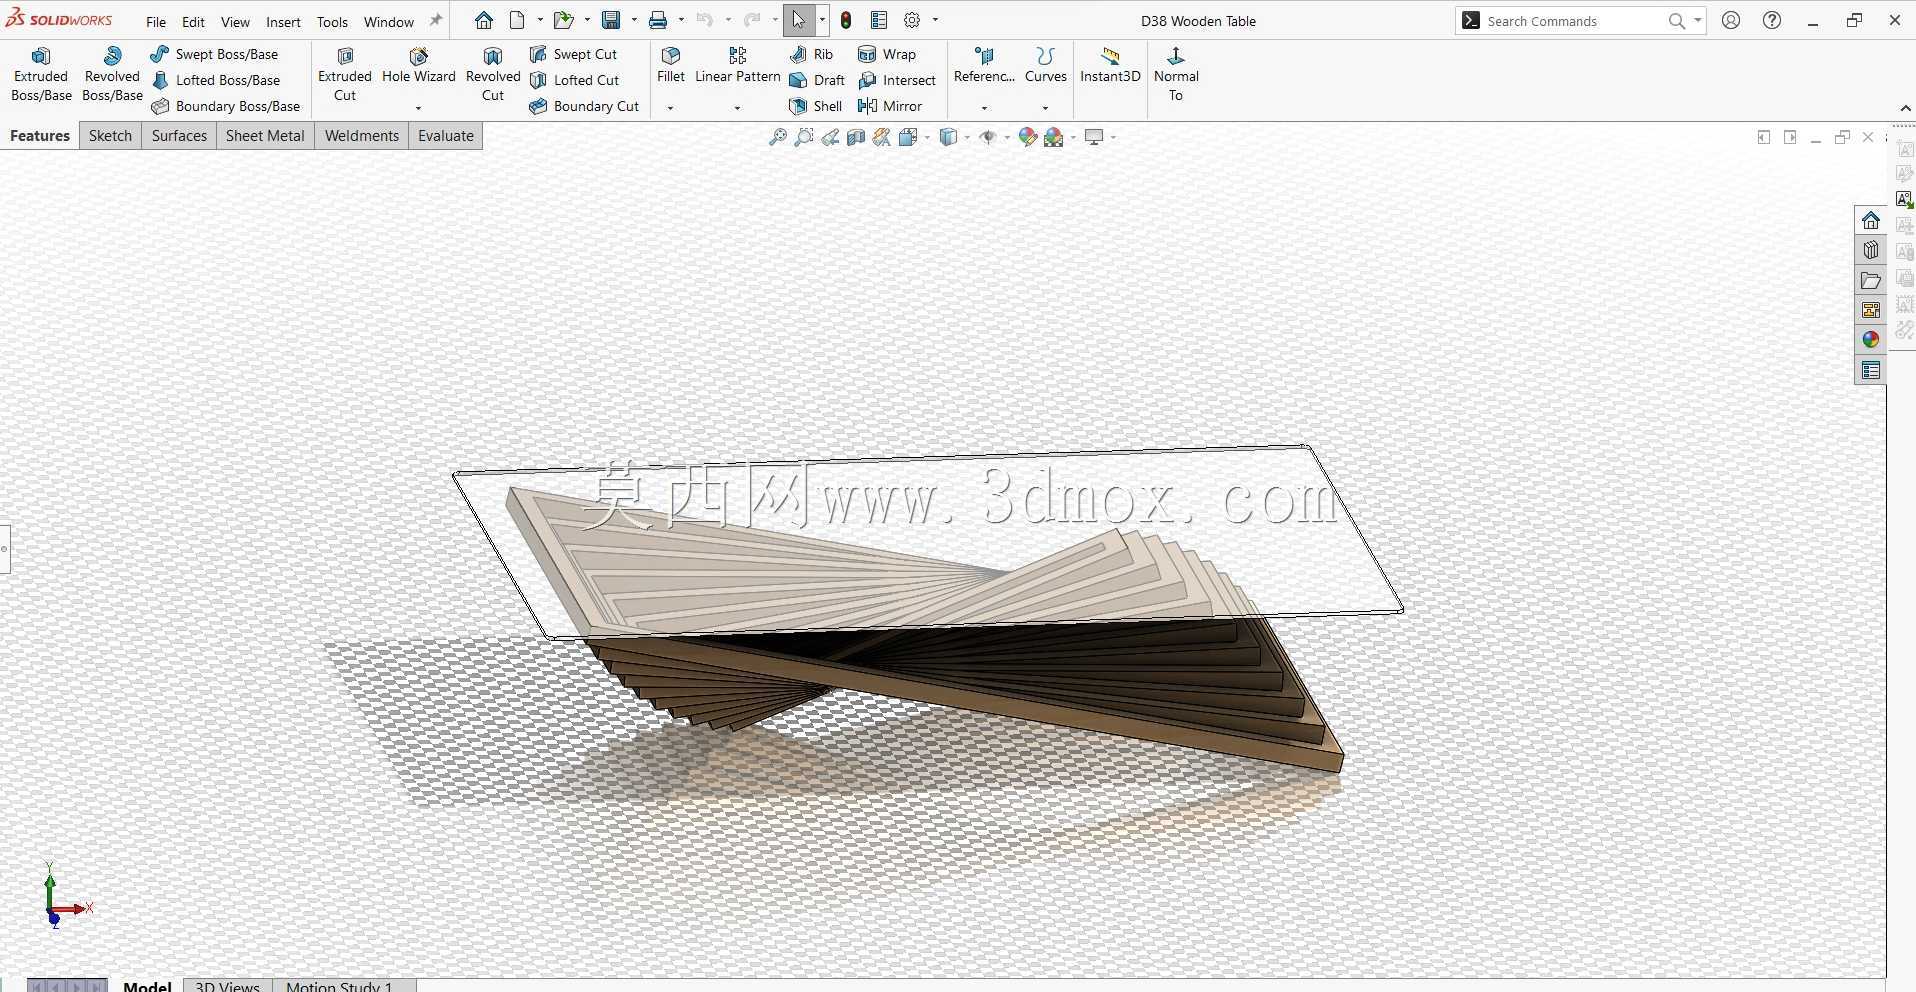Add a Rib feature
The image size is (1916, 992).
[x=811, y=54]
